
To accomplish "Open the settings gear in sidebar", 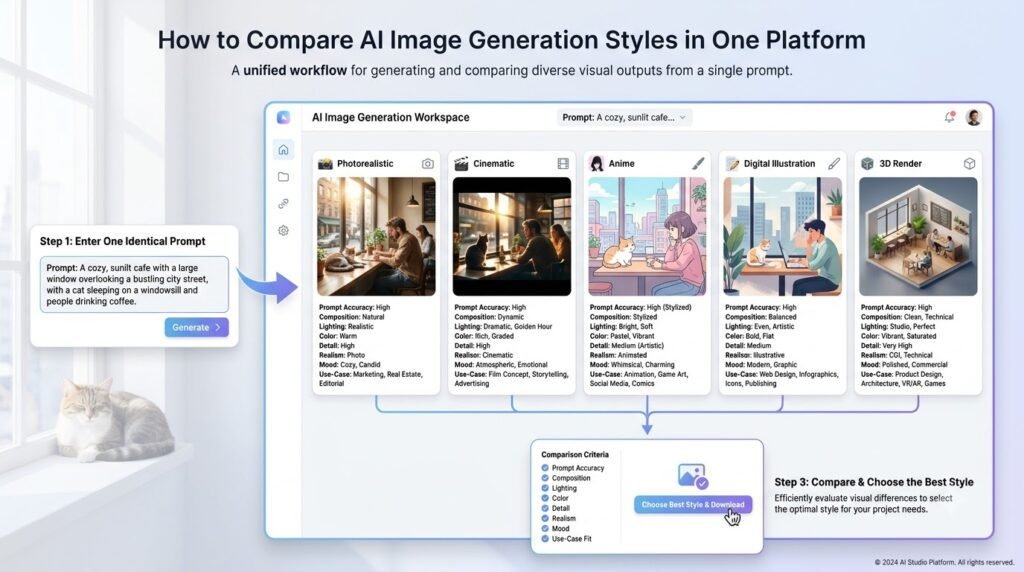I will (x=283, y=230).
